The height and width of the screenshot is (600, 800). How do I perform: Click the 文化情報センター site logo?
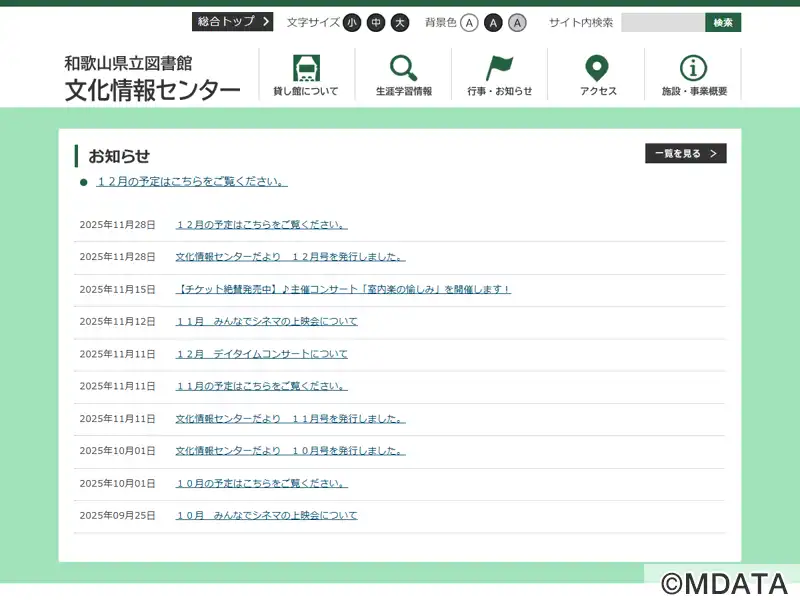pos(152,79)
